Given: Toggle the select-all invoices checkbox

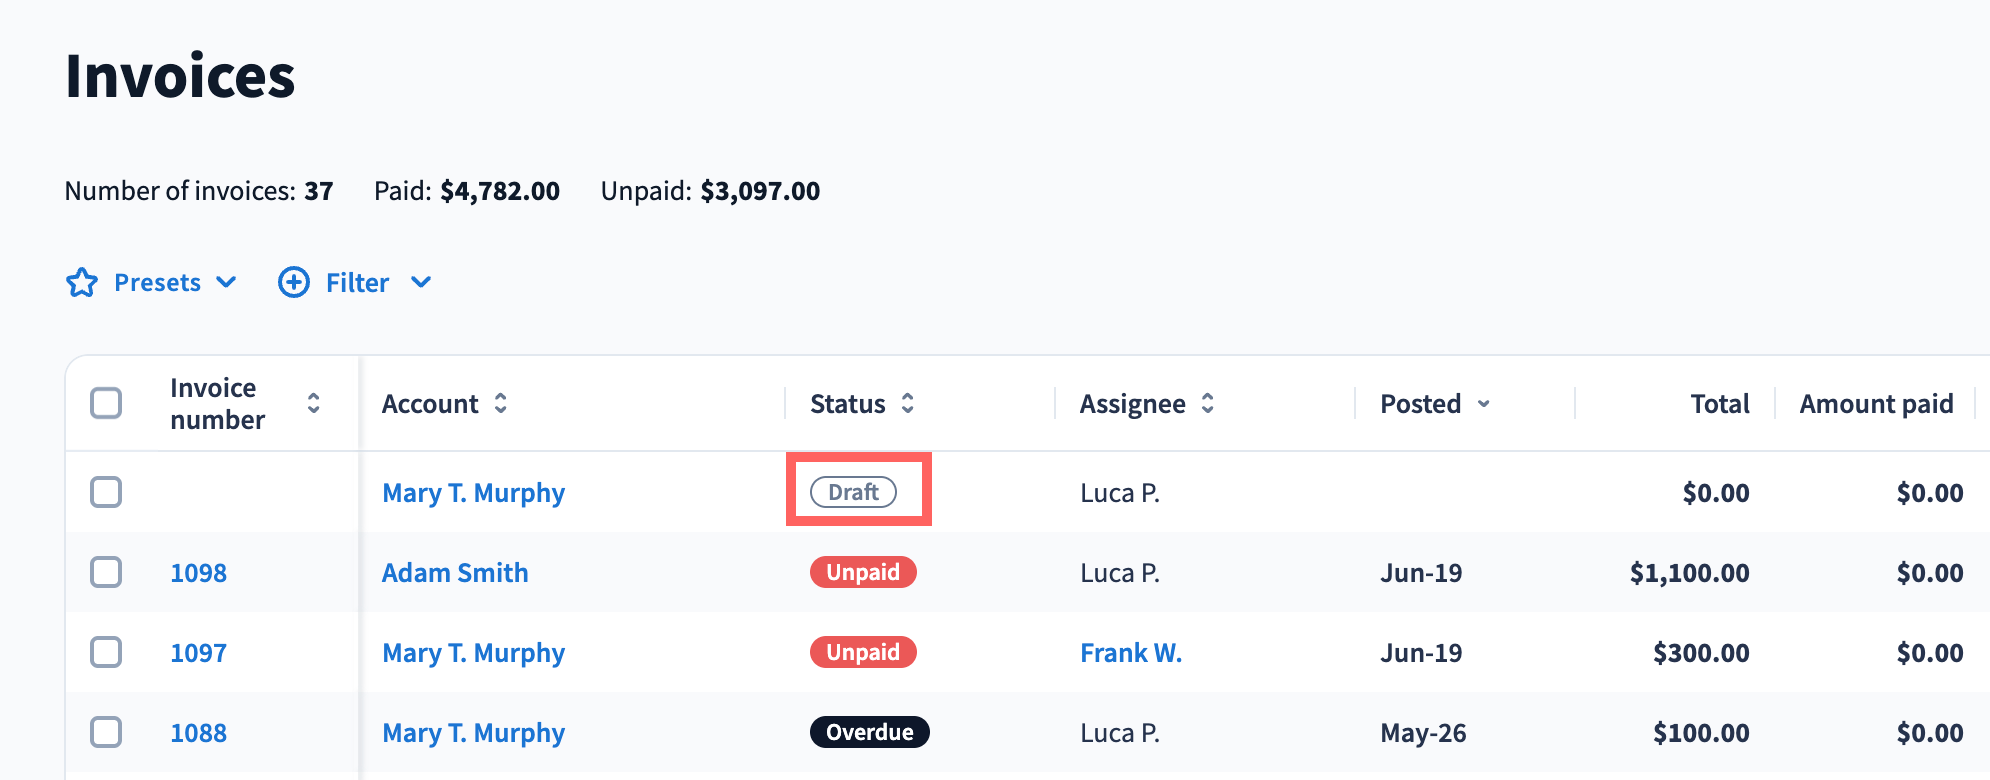Looking at the screenshot, I should coord(106,403).
